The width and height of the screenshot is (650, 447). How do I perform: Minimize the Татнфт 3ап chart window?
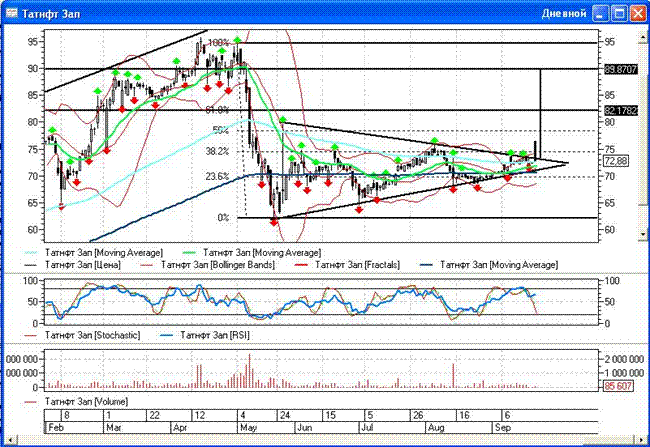601,14
